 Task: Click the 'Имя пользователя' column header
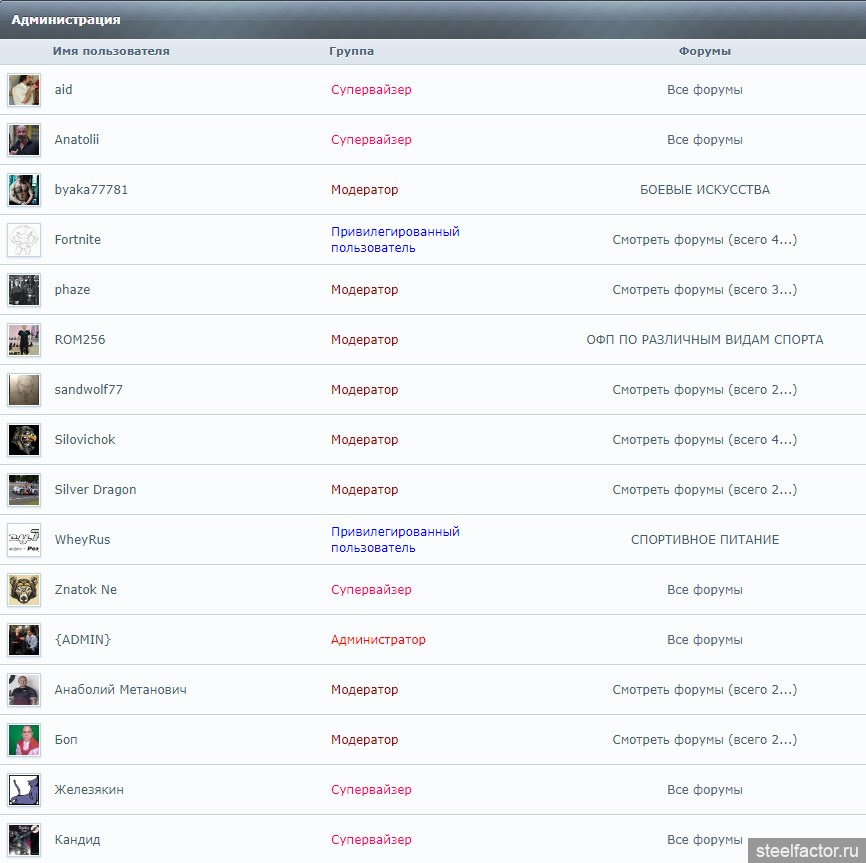[x=111, y=51]
